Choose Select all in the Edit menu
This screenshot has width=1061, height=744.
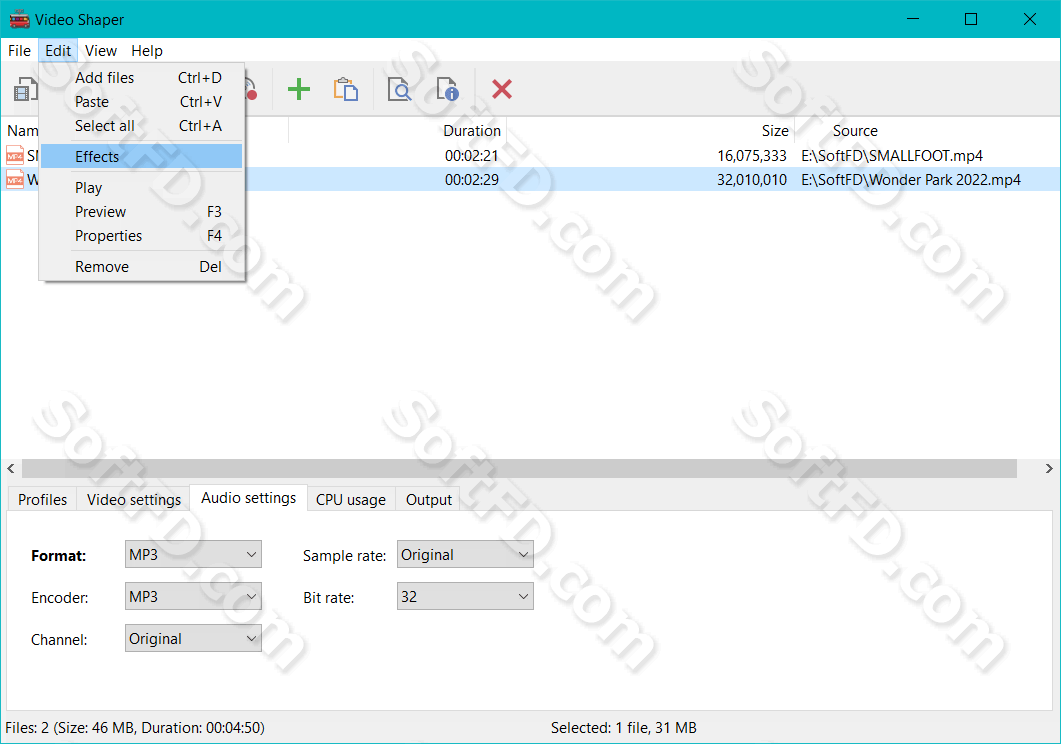tap(141, 126)
